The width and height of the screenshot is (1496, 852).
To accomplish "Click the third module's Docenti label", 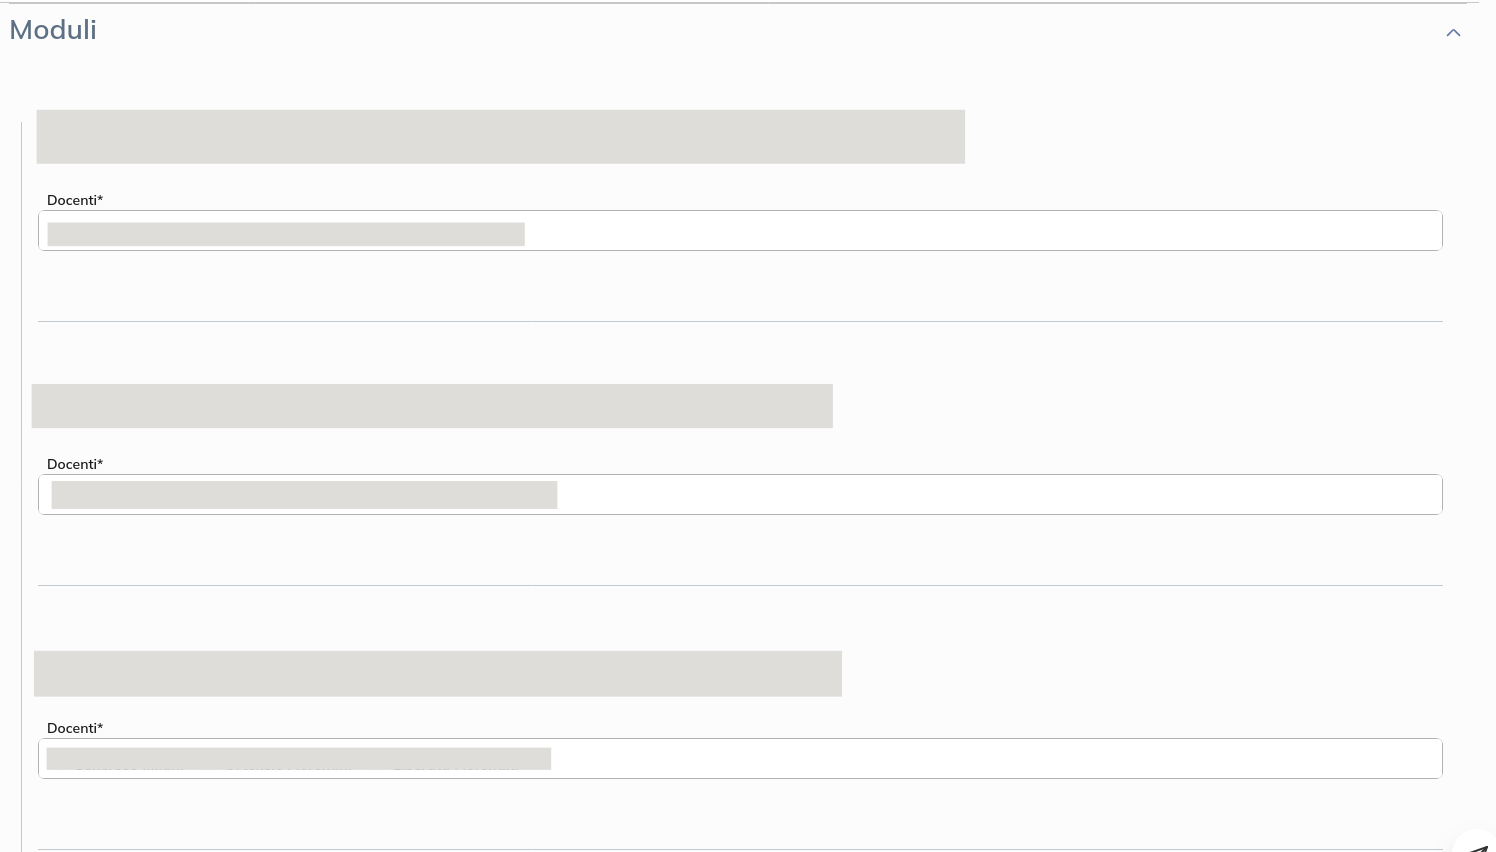I will click(x=75, y=728).
